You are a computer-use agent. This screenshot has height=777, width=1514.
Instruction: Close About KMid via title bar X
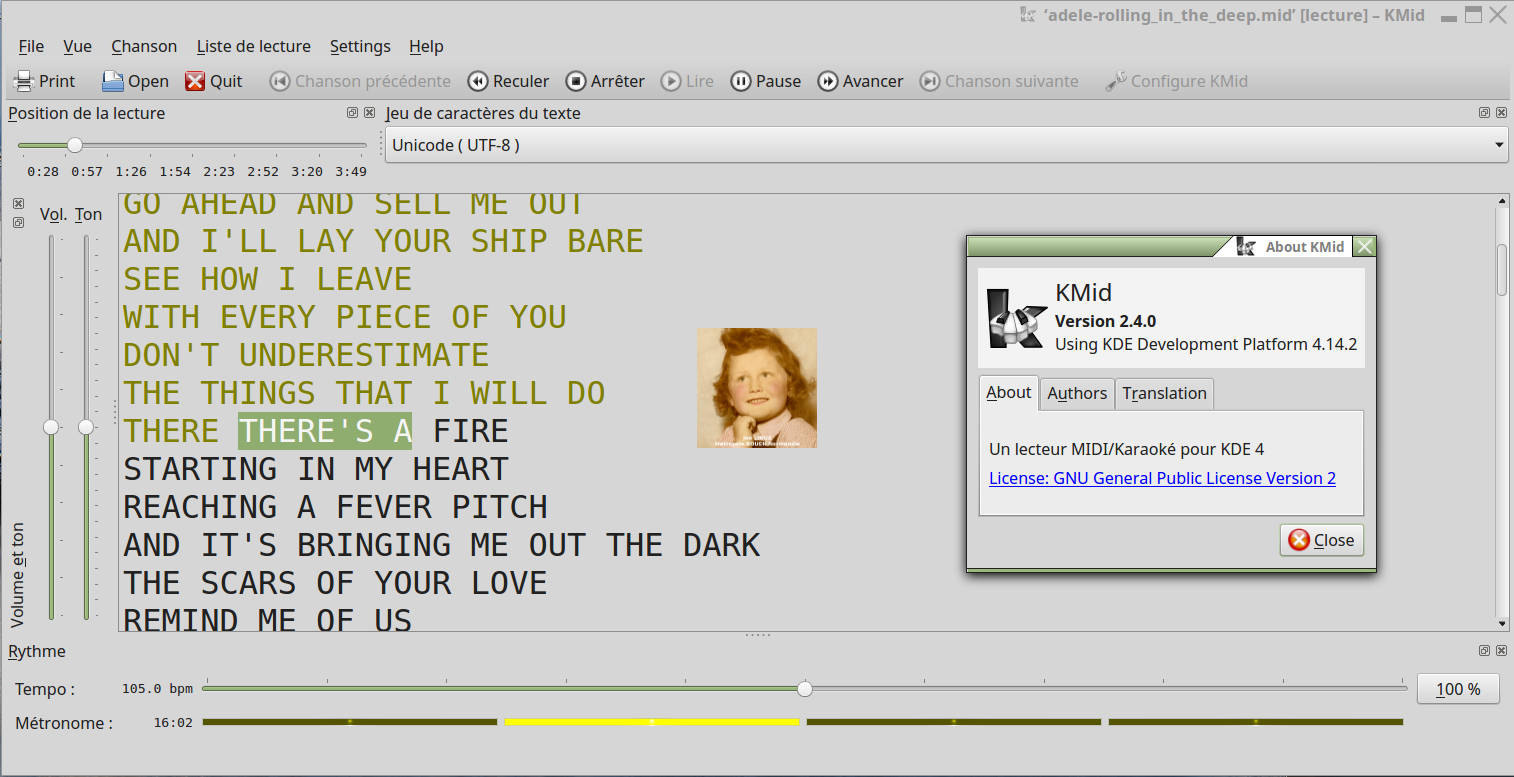[x=1364, y=247]
